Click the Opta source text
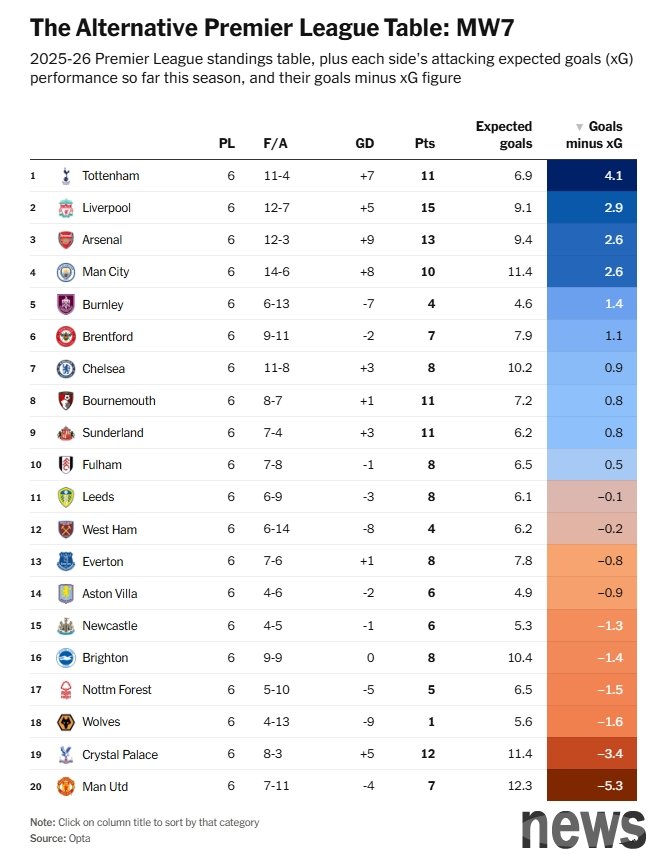The width and height of the screenshot is (654, 854). [x=78, y=838]
